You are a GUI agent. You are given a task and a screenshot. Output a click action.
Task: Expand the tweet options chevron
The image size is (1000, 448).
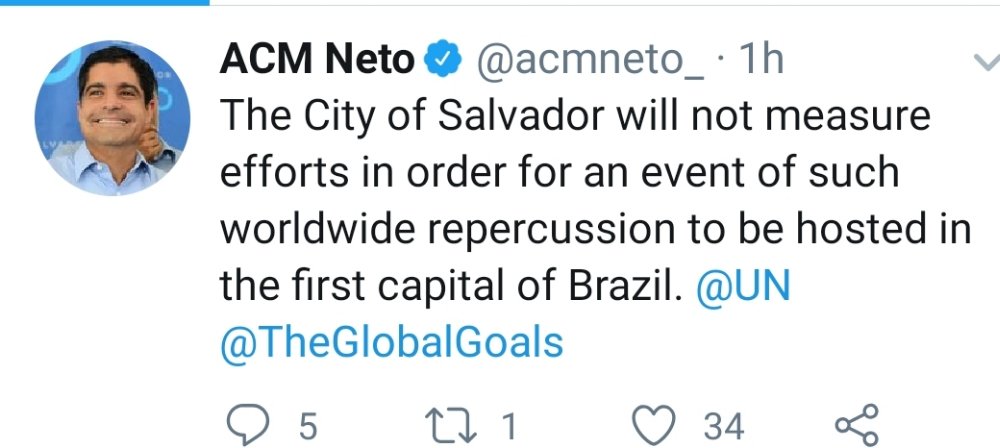click(984, 63)
